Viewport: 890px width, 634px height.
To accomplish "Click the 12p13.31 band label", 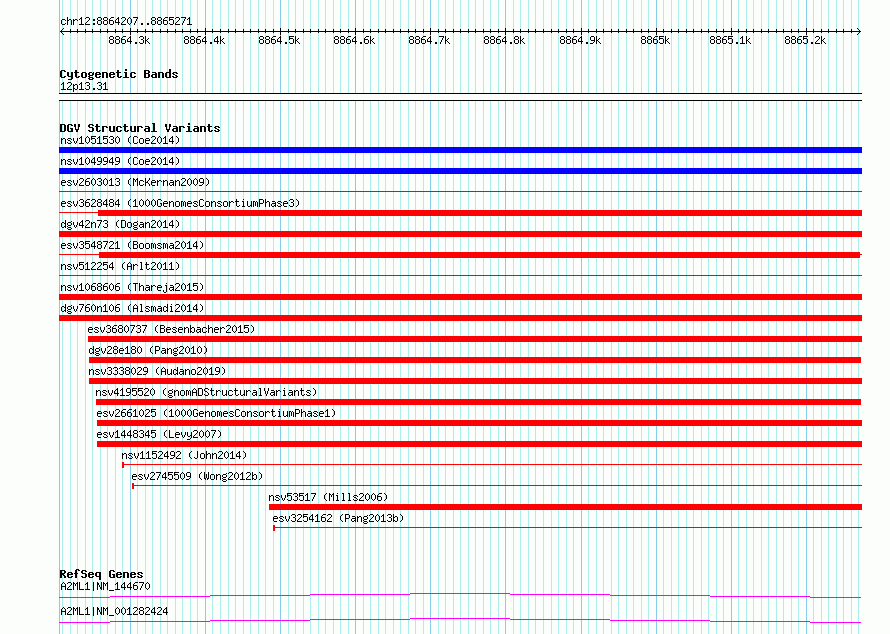I will pyautogui.click(x=84, y=86).
